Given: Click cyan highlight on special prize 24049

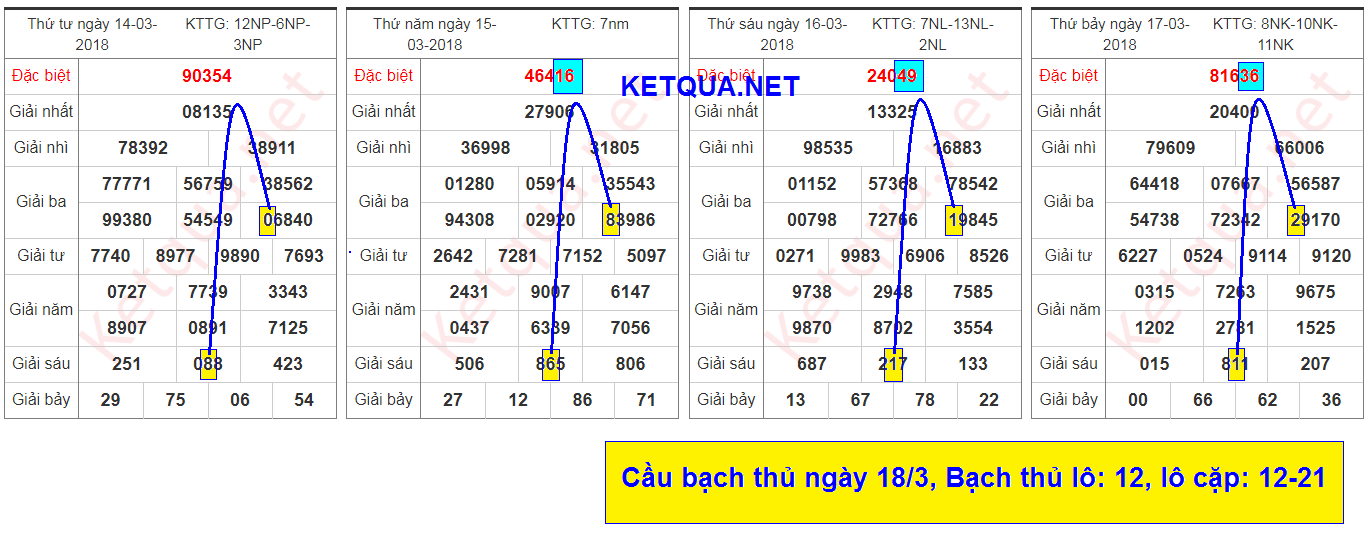Looking at the screenshot, I should 908,75.
